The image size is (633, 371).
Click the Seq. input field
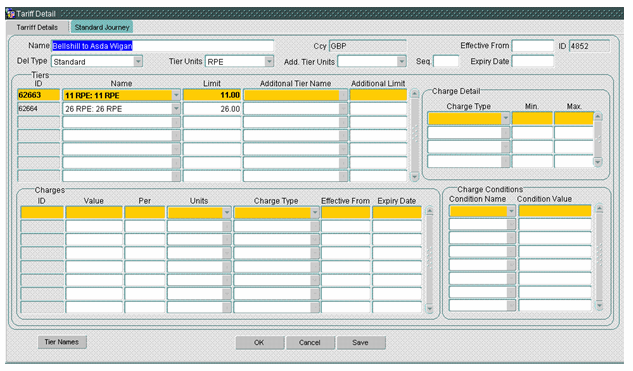[x=446, y=62]
